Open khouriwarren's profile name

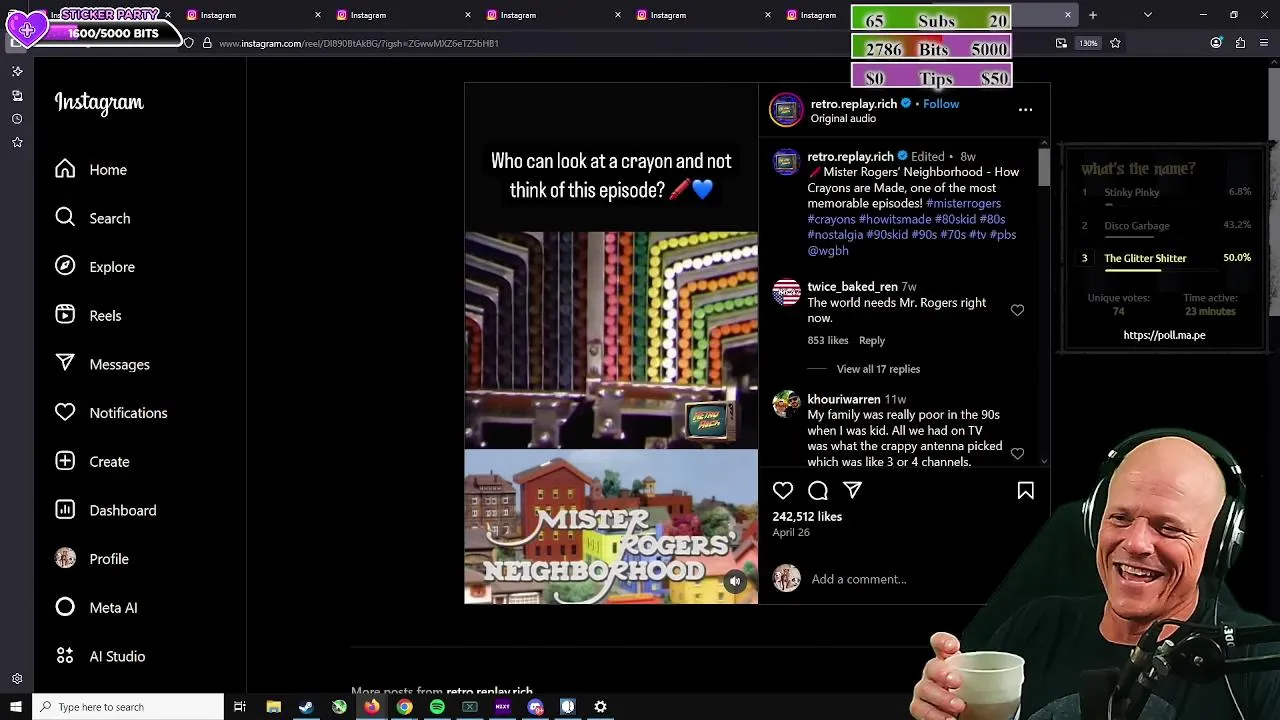coord(844,399)
